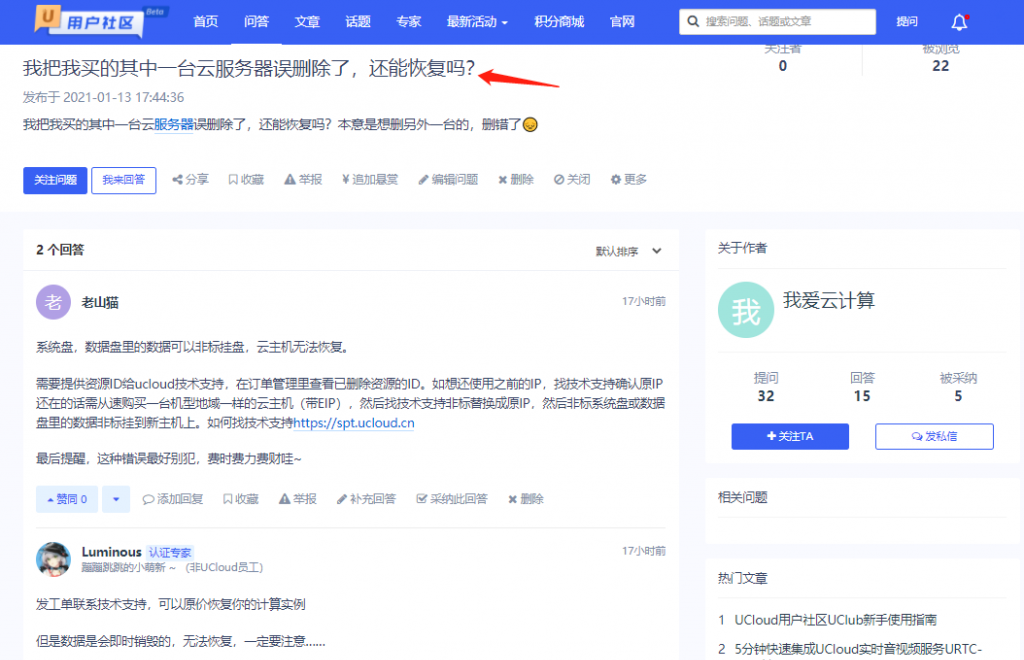This screenshot has width=1024, height=660.
Task: Bookmark 老山猫's answer with 收藏
Action: point(241,499)
